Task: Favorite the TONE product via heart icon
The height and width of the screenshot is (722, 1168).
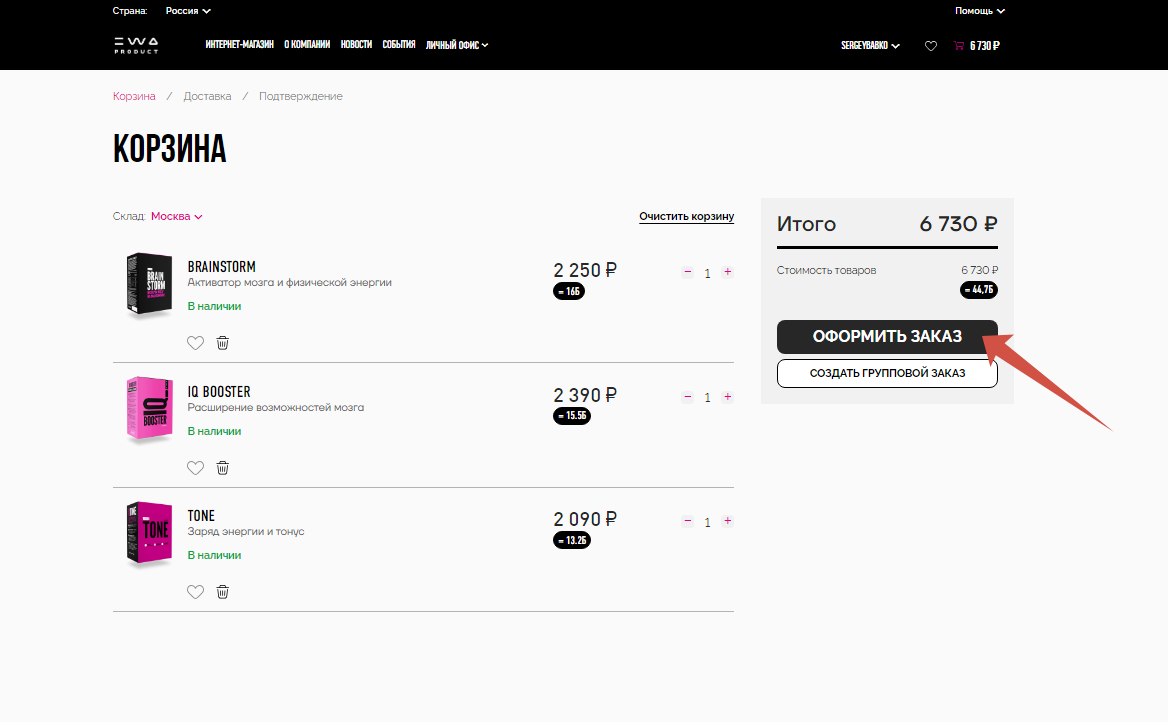Action: pyautogui.click(x=195, y=592)
